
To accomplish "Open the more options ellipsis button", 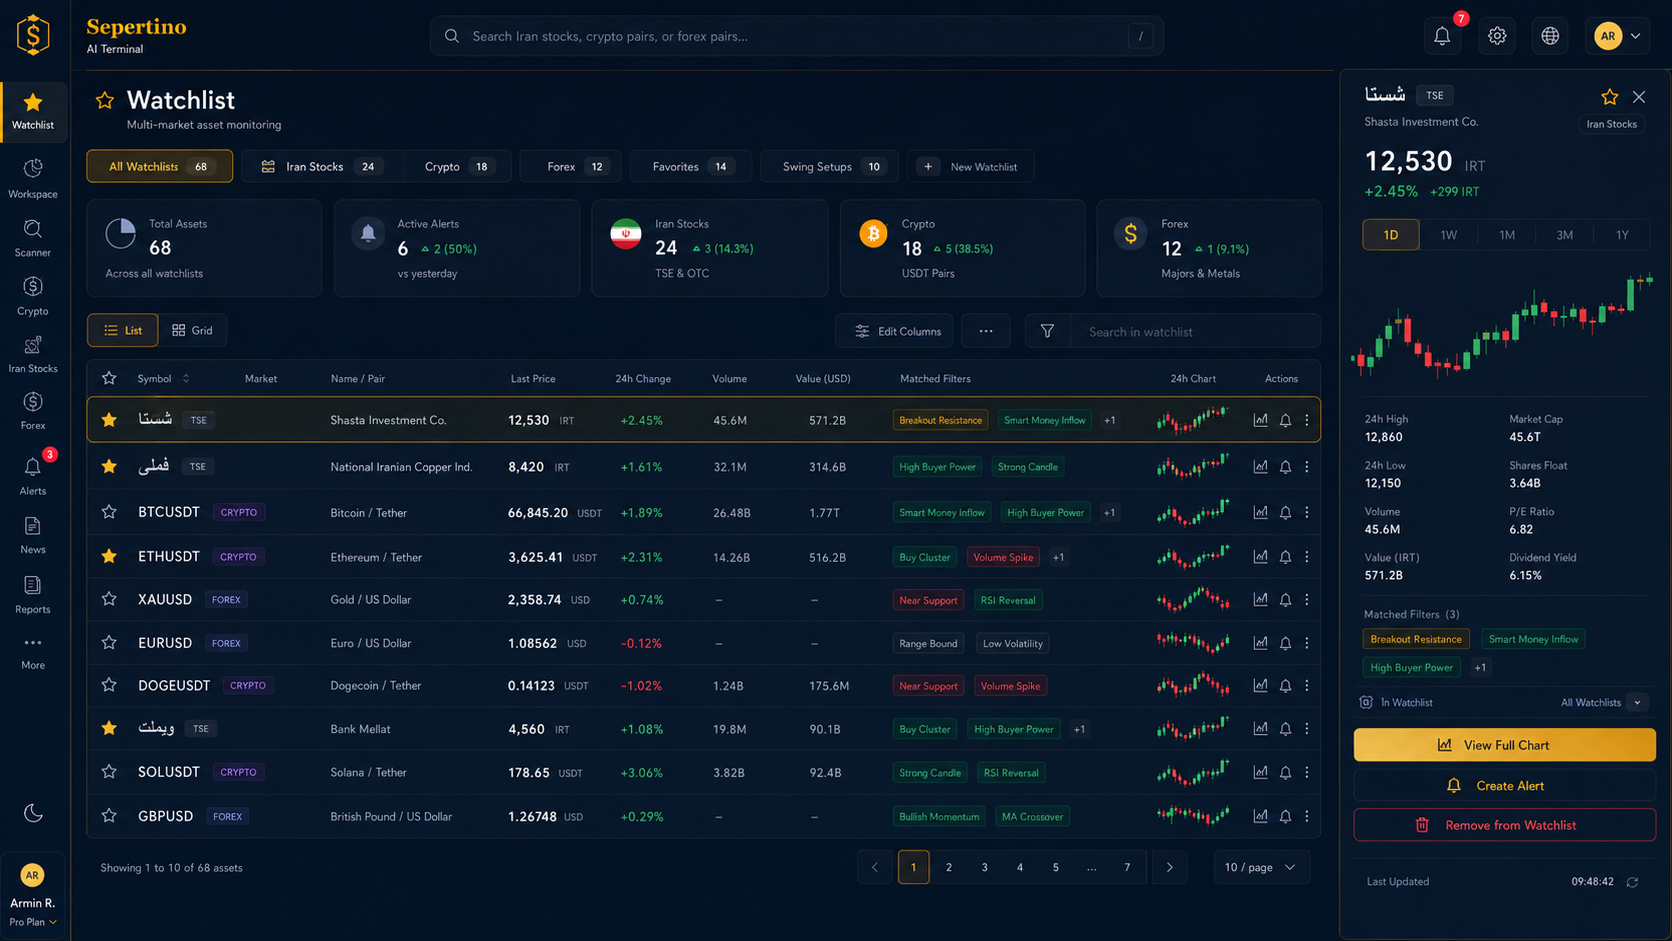I will click(986, 331).
